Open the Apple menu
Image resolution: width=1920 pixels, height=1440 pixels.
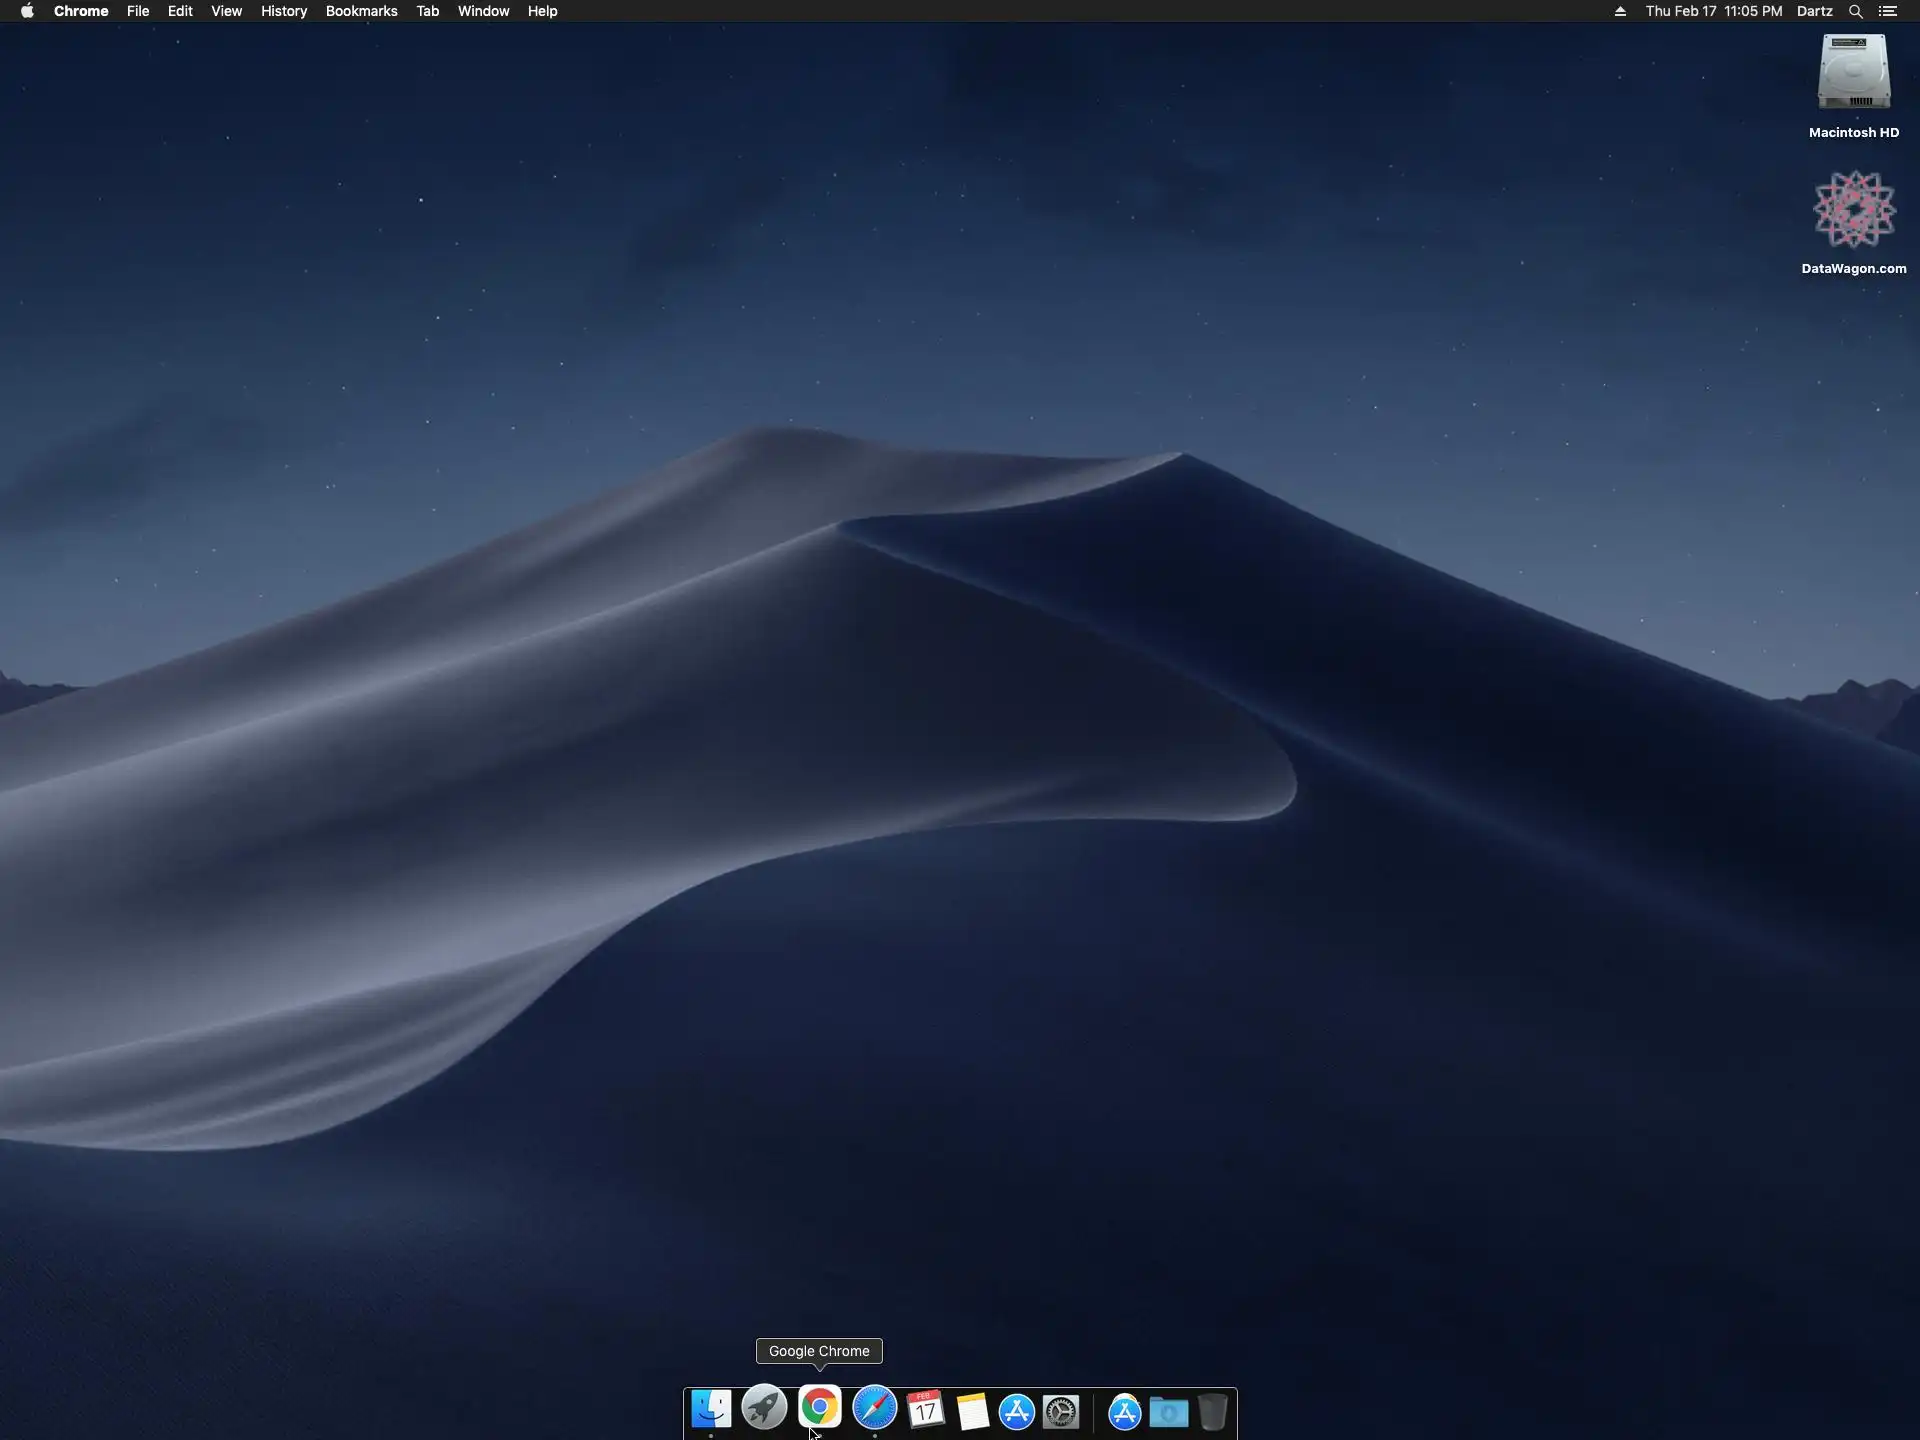pyautogui.click(x=27, y=11)
